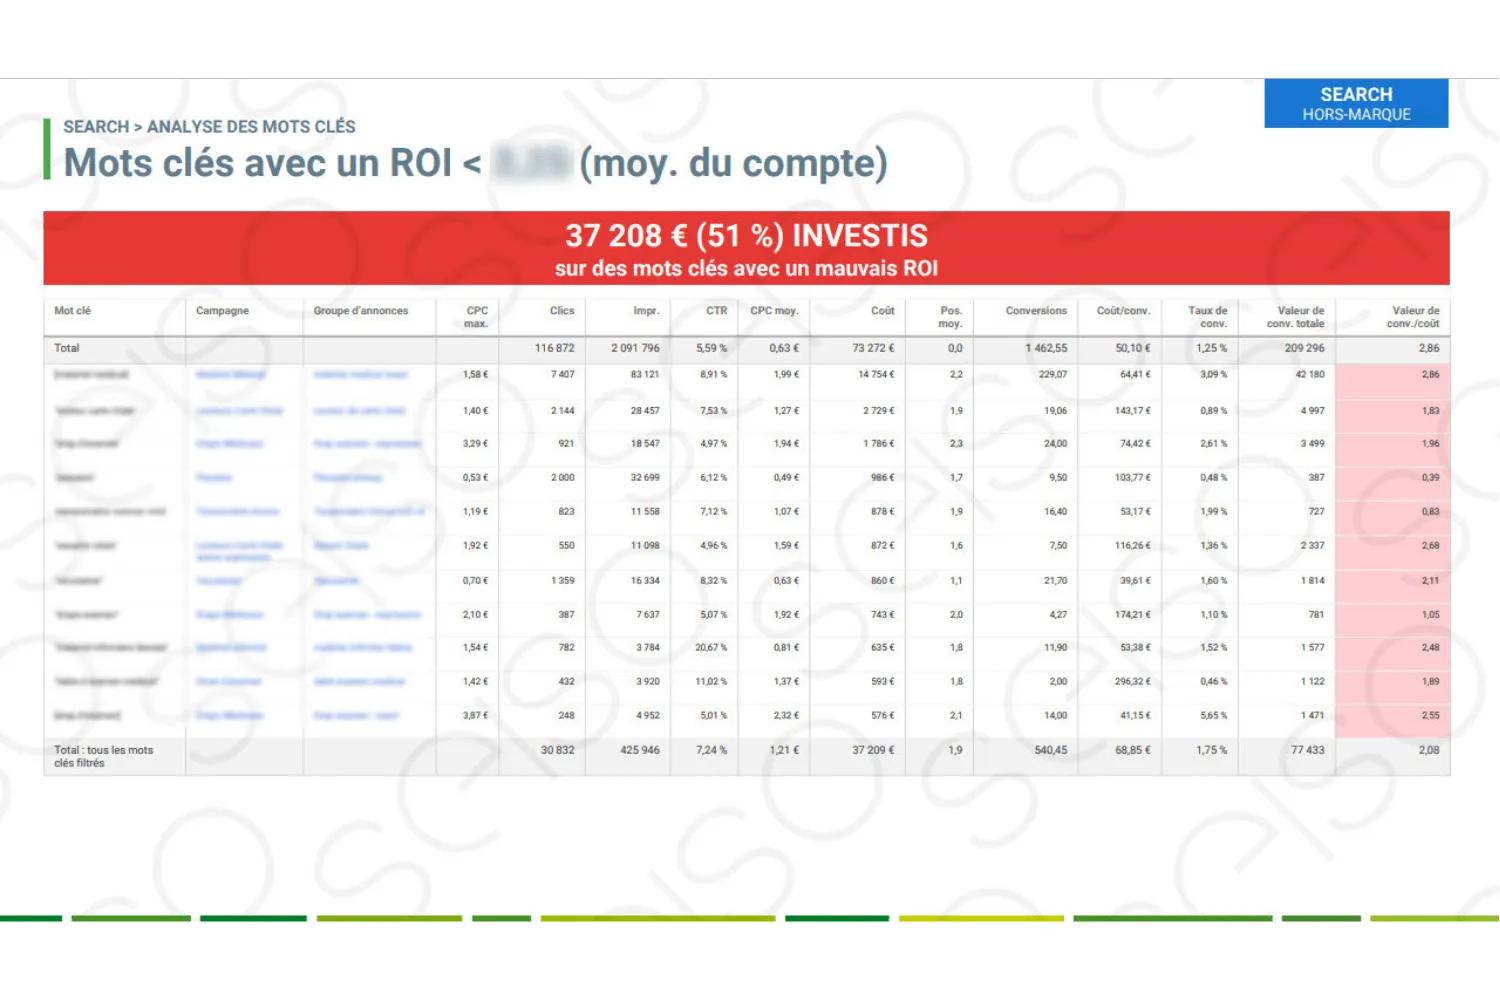The image size is (1500, 1000).
Task: Sort by the CPC max. column header
Action: [476, 317]
